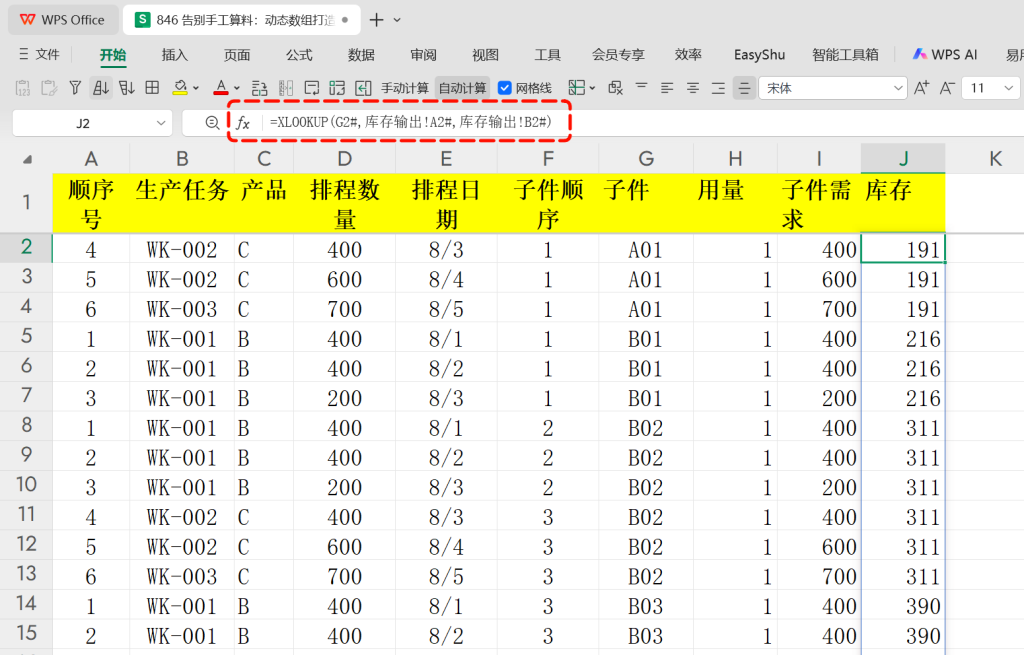The image size is (1024, 655).
Task: Center text horizontally
Action: point(693,88)
